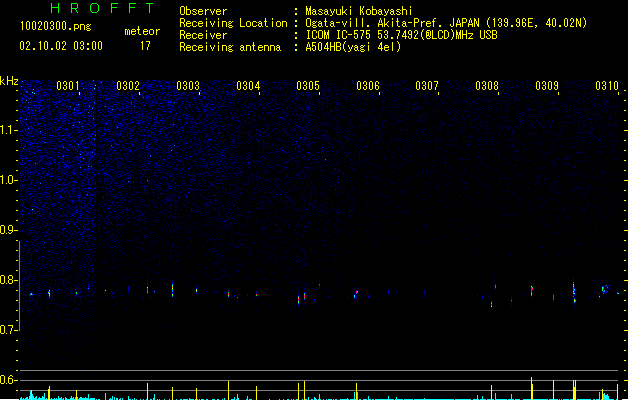Viewport: 629px width, 400px height.
Task: Click the 0.8 kHz axis label
Action: pos(8,280)
